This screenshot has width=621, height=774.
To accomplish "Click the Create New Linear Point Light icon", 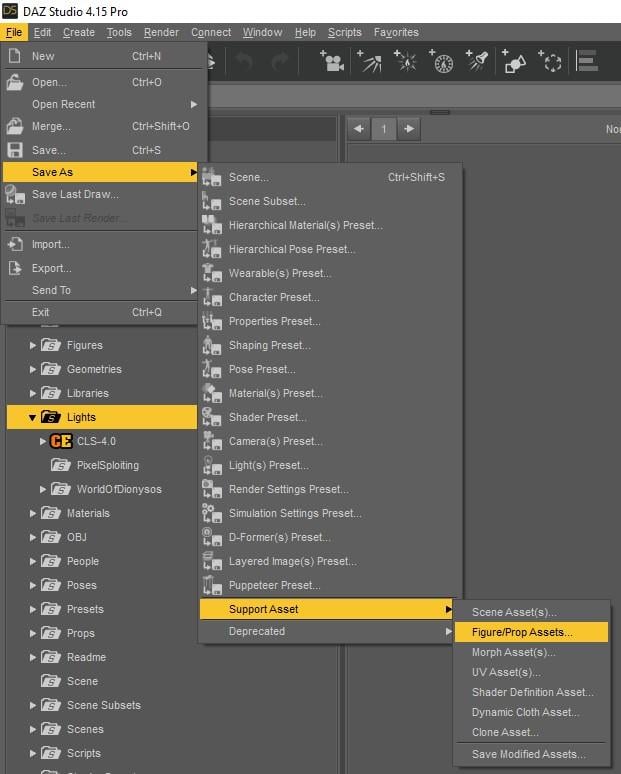I will coord(441,62).
